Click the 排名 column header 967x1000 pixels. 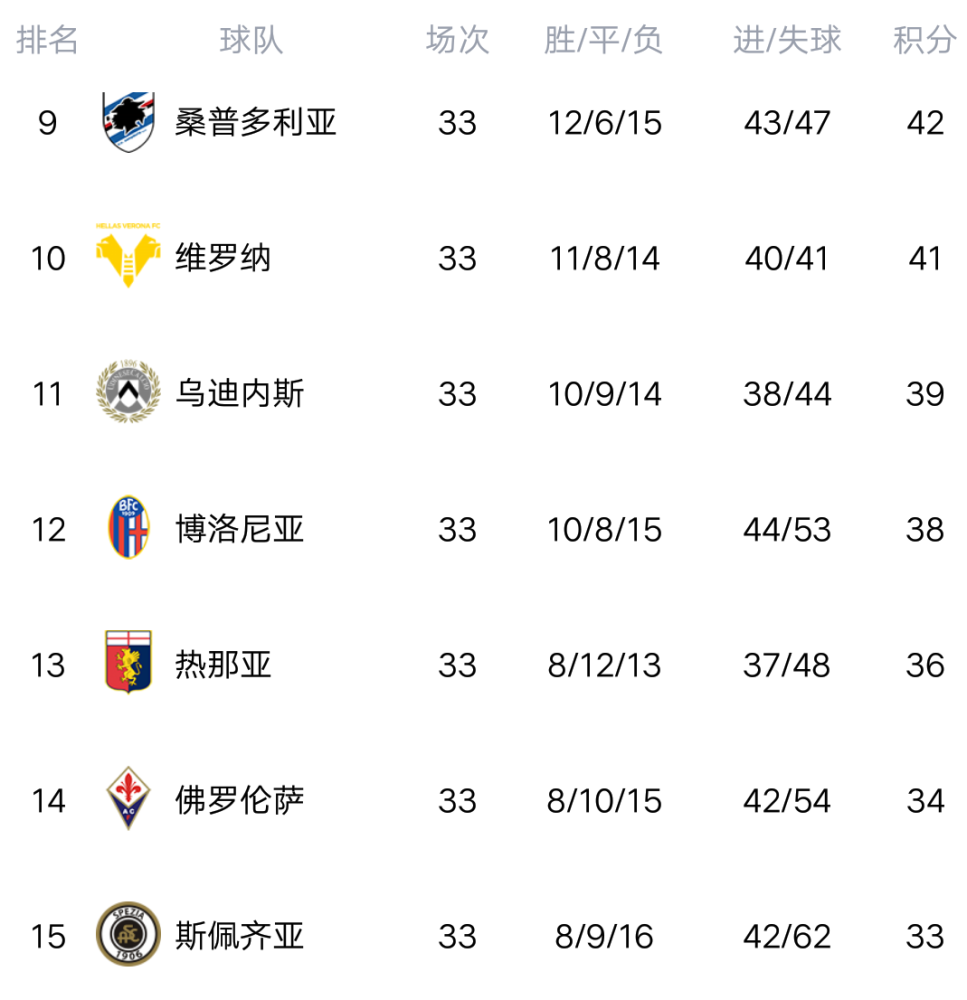[x=47, y=40]
